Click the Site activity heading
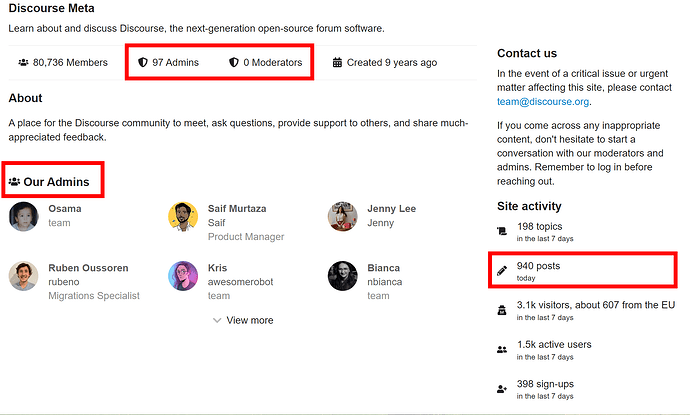The image size is (690, 415). 529,206
